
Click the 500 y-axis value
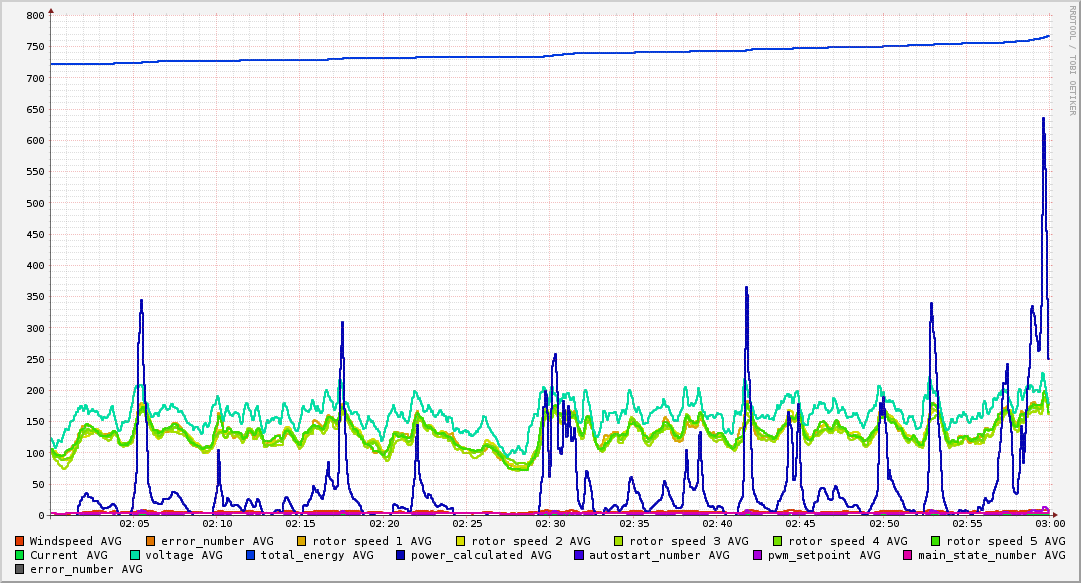tap(36, 203)
